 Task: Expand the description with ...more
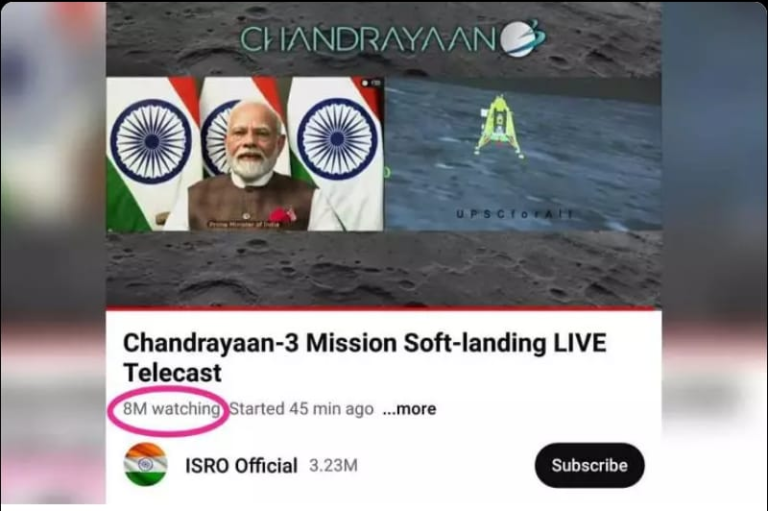[409, 409]
